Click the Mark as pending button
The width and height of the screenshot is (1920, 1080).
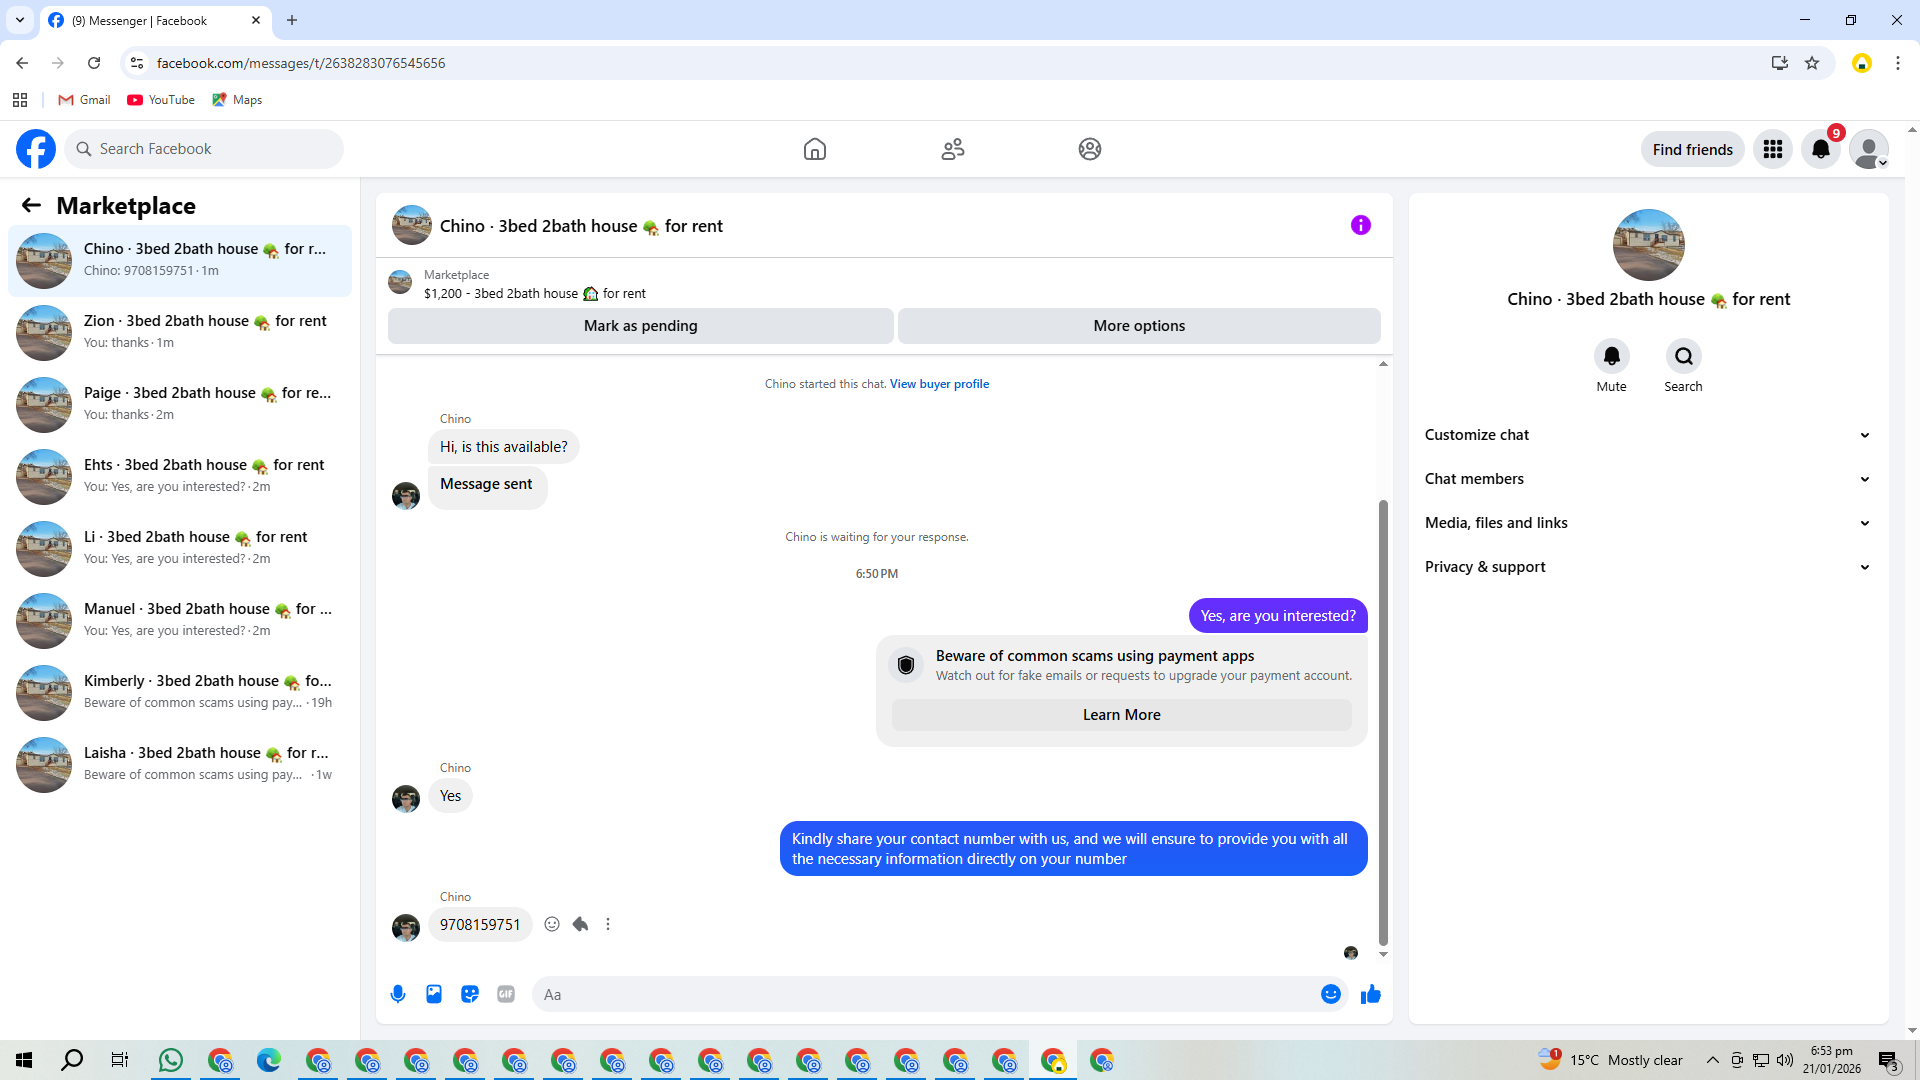point(640,326)
